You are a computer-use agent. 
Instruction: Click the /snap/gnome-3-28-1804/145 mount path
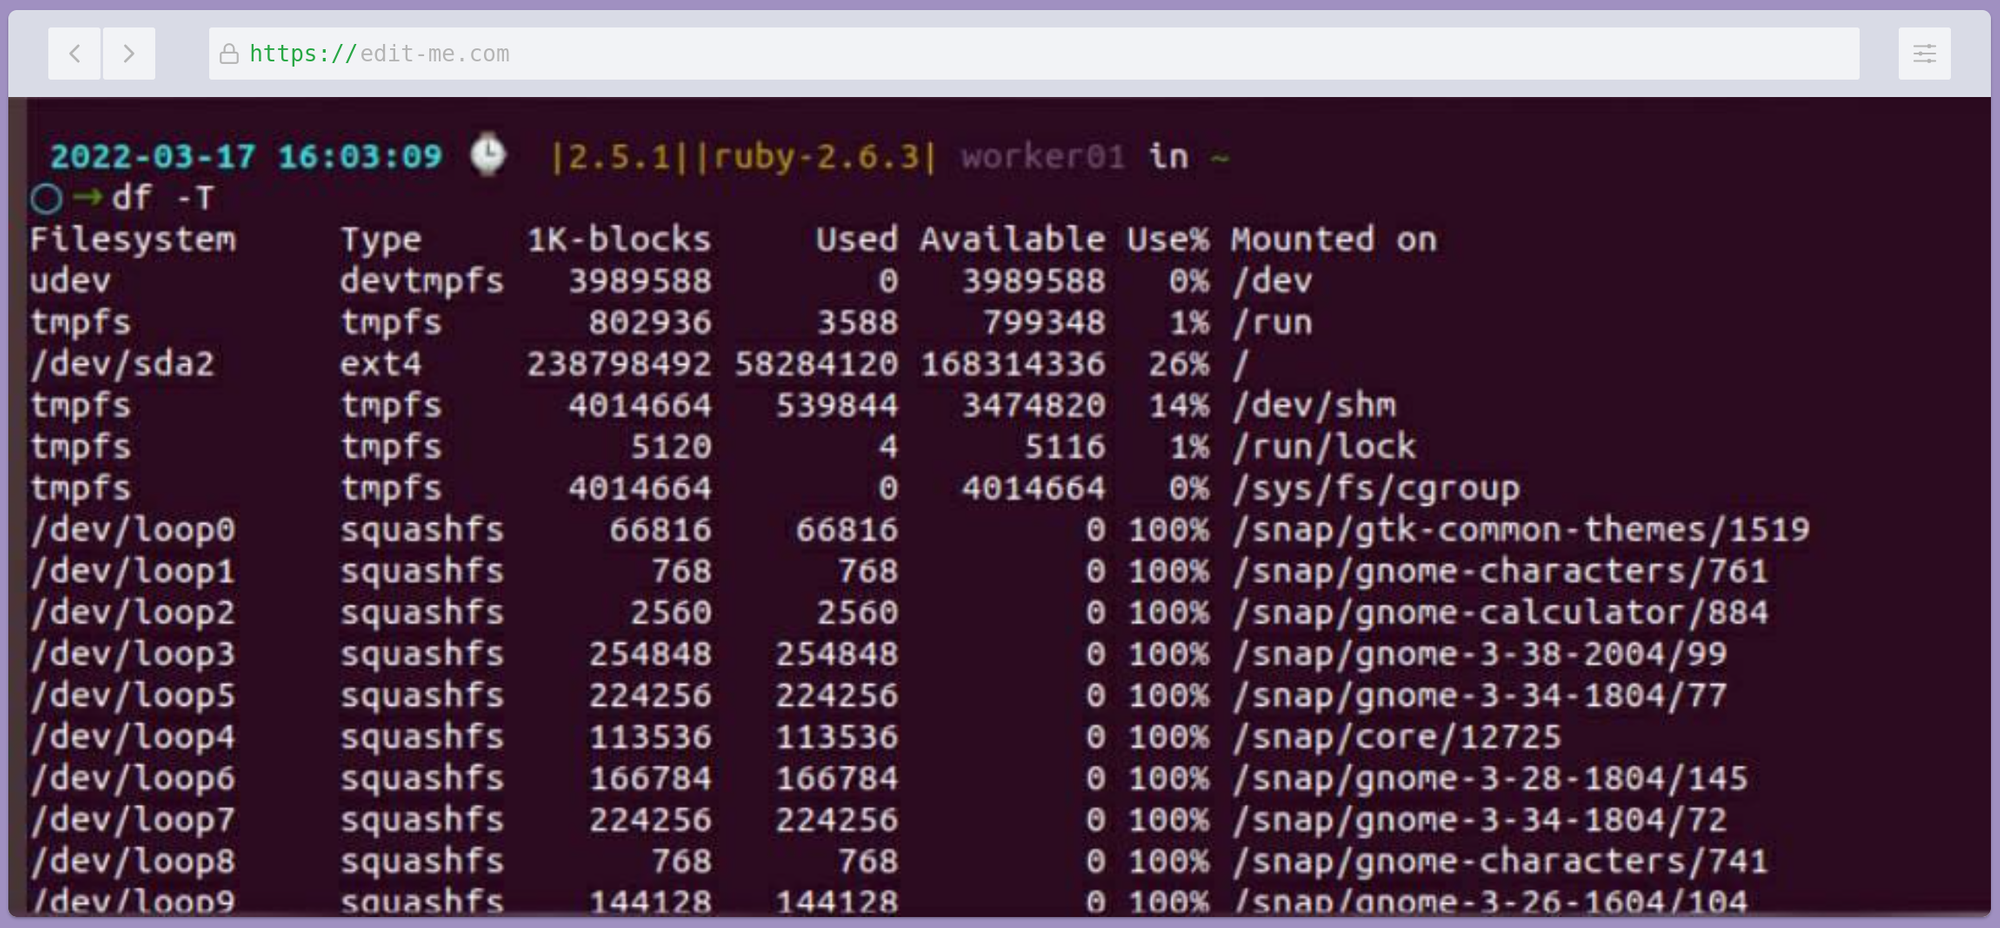[1490, 779]
